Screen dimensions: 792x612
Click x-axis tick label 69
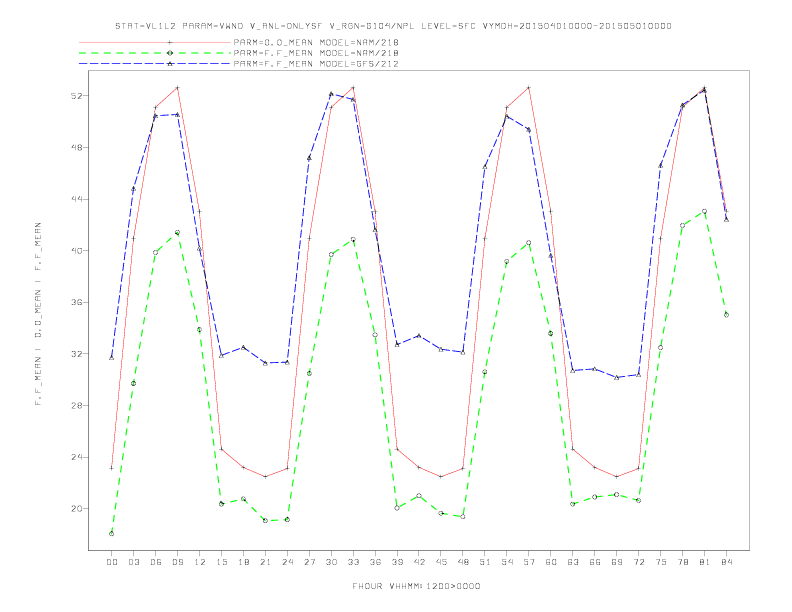pyautogui.click(x=617, y=562)
